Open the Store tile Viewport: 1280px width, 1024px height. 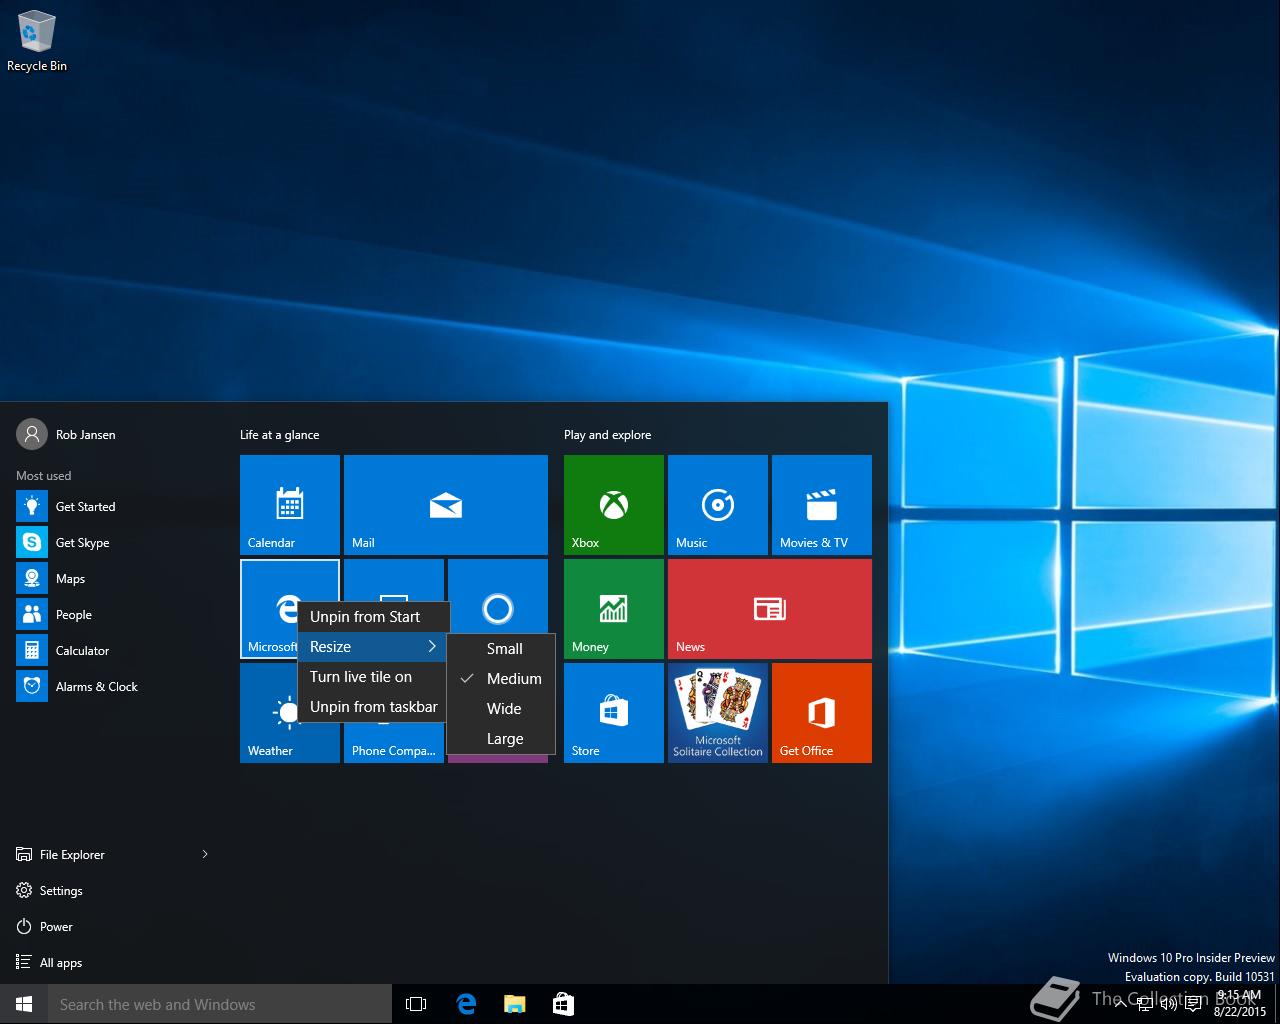pyautogui.click(x=614, y=713)
